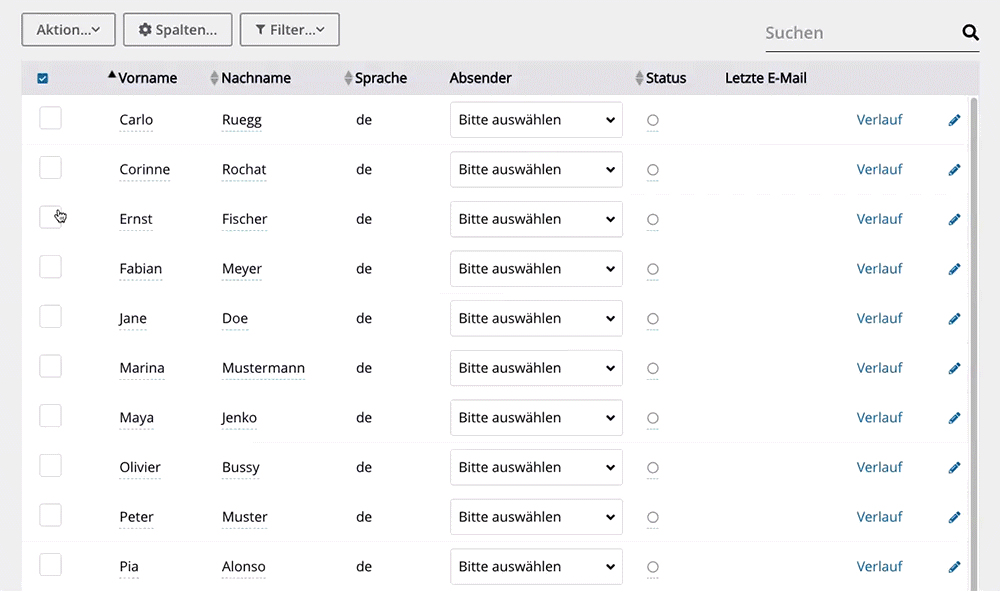
Task: Open edit pencil for Jane Doe
Action: coord(954,319)
